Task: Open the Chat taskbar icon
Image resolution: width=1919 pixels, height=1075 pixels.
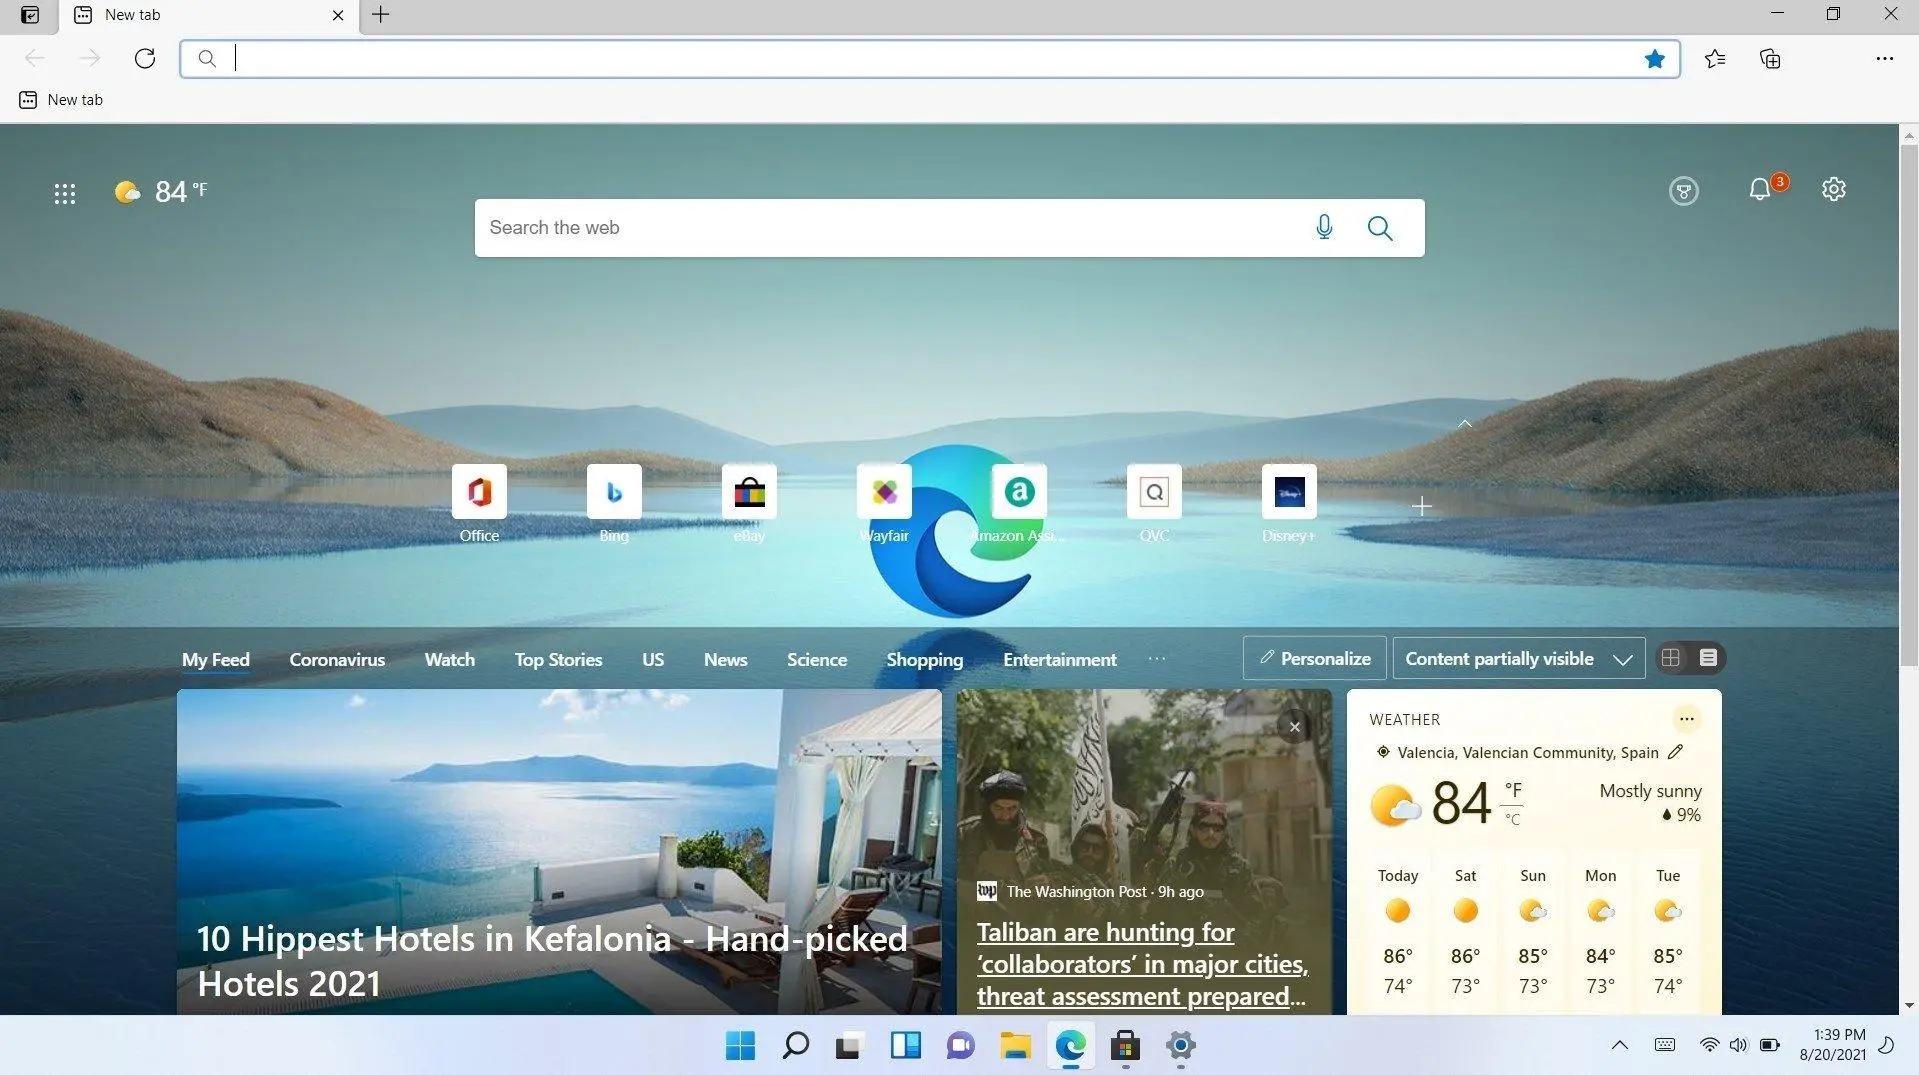Action: pyautogui.click(x=960, y=1046)
